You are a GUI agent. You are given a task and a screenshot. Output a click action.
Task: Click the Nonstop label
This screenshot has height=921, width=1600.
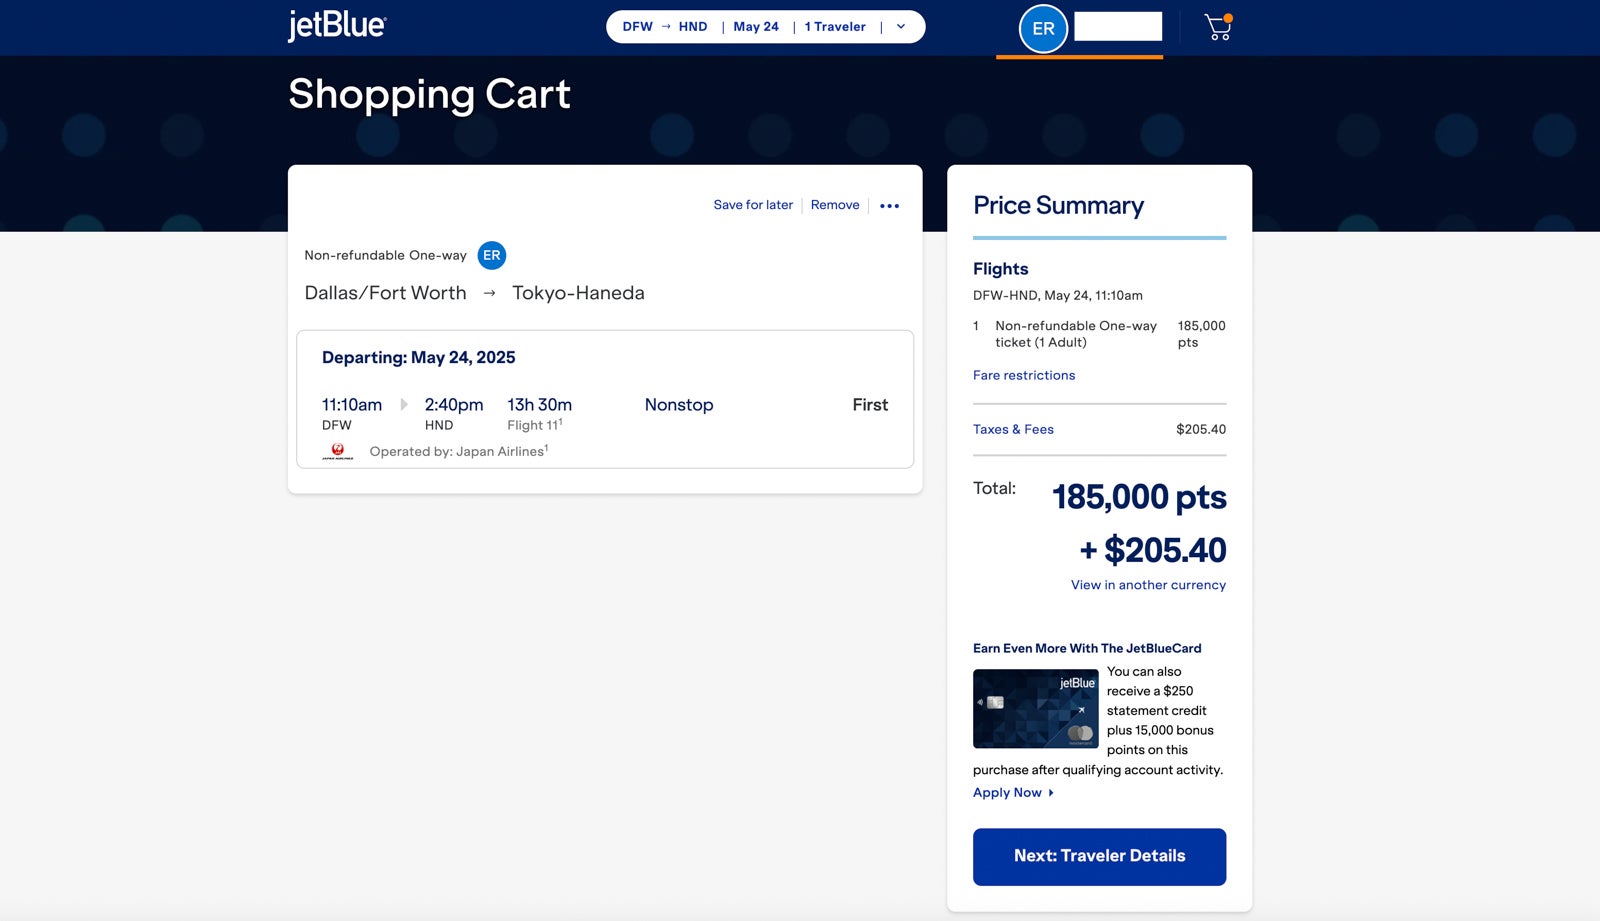[679, 405]
